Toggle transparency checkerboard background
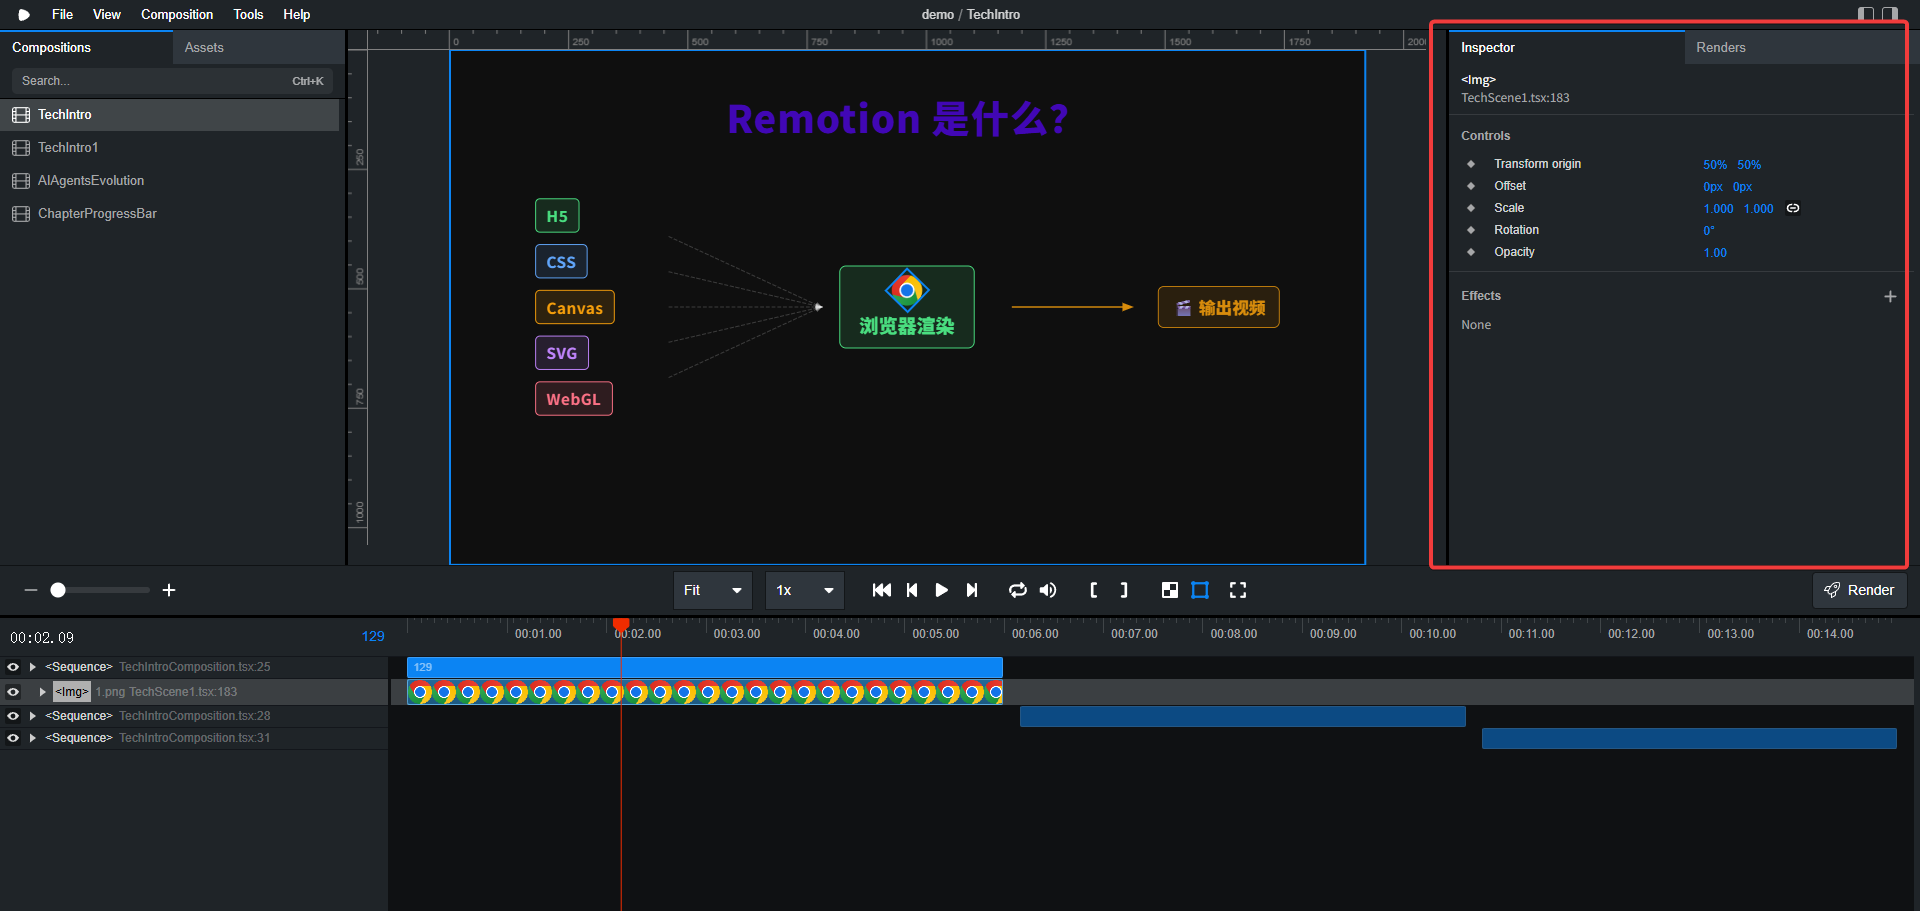Viewport: 1920px width, 911px height. pos(1170,590)
